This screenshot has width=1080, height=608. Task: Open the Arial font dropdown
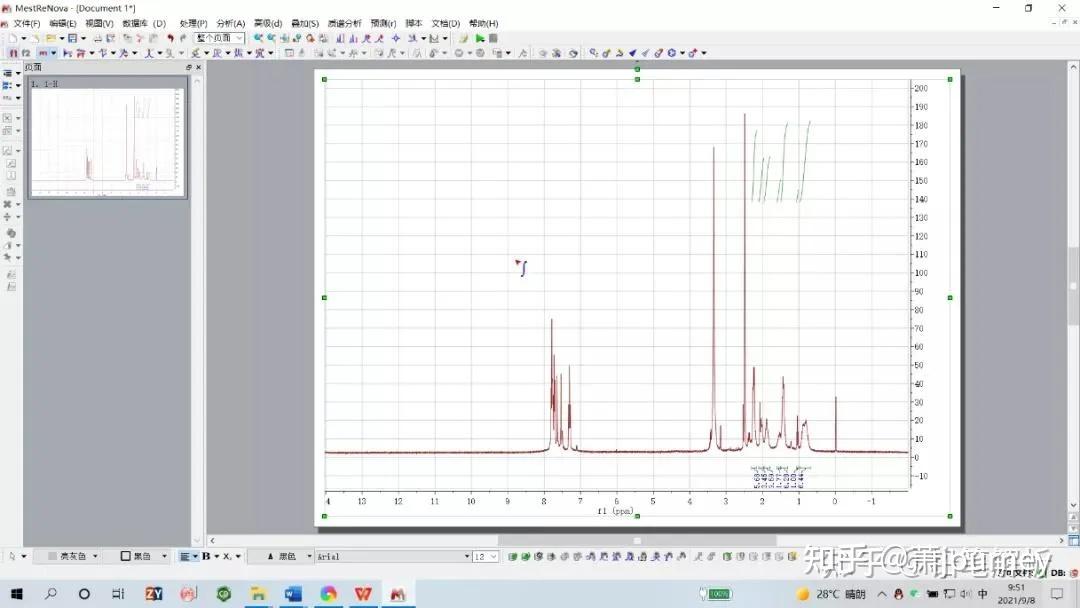tap(393, 556)
